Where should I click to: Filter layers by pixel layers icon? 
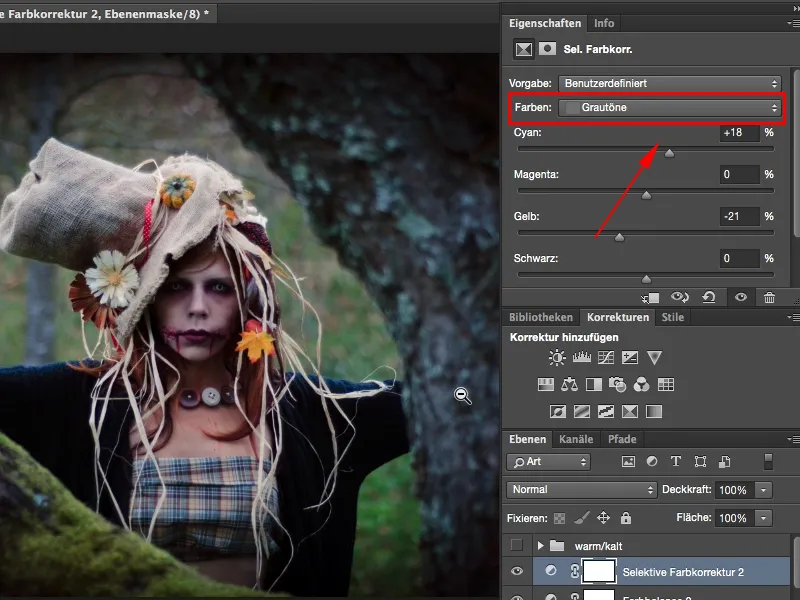point(628,462)
